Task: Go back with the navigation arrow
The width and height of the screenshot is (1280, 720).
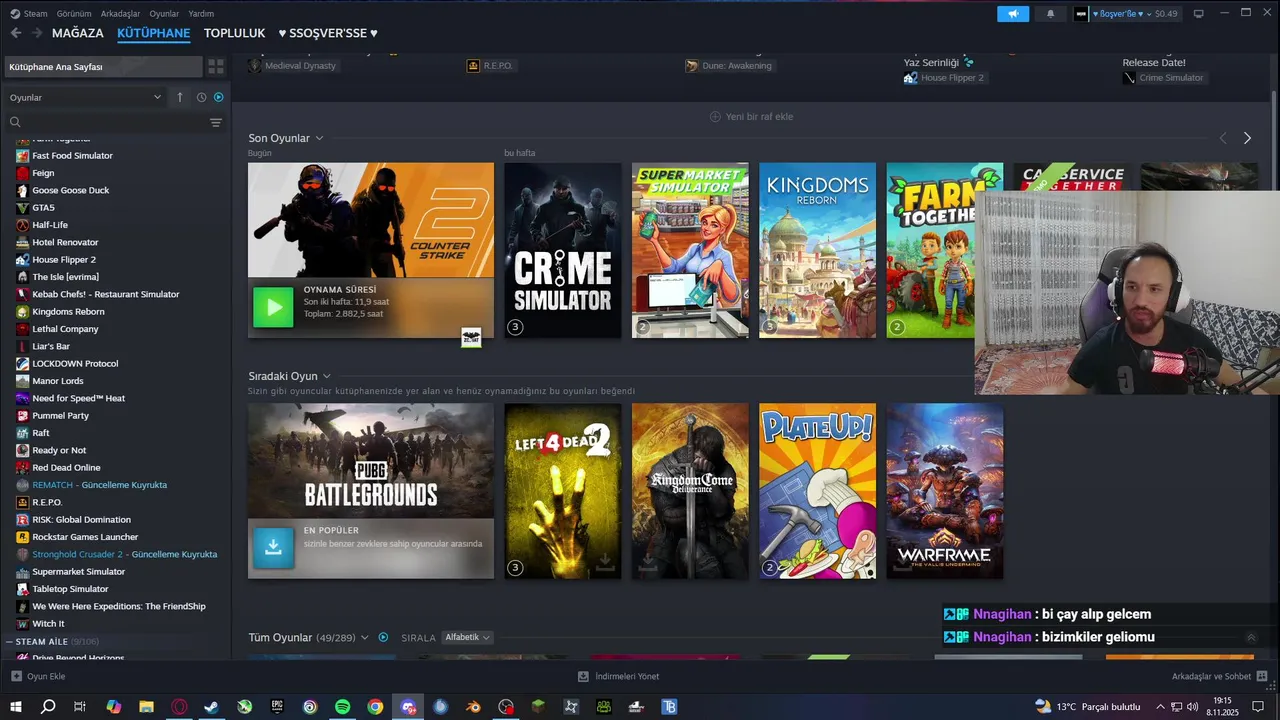Action: (16, 33)
